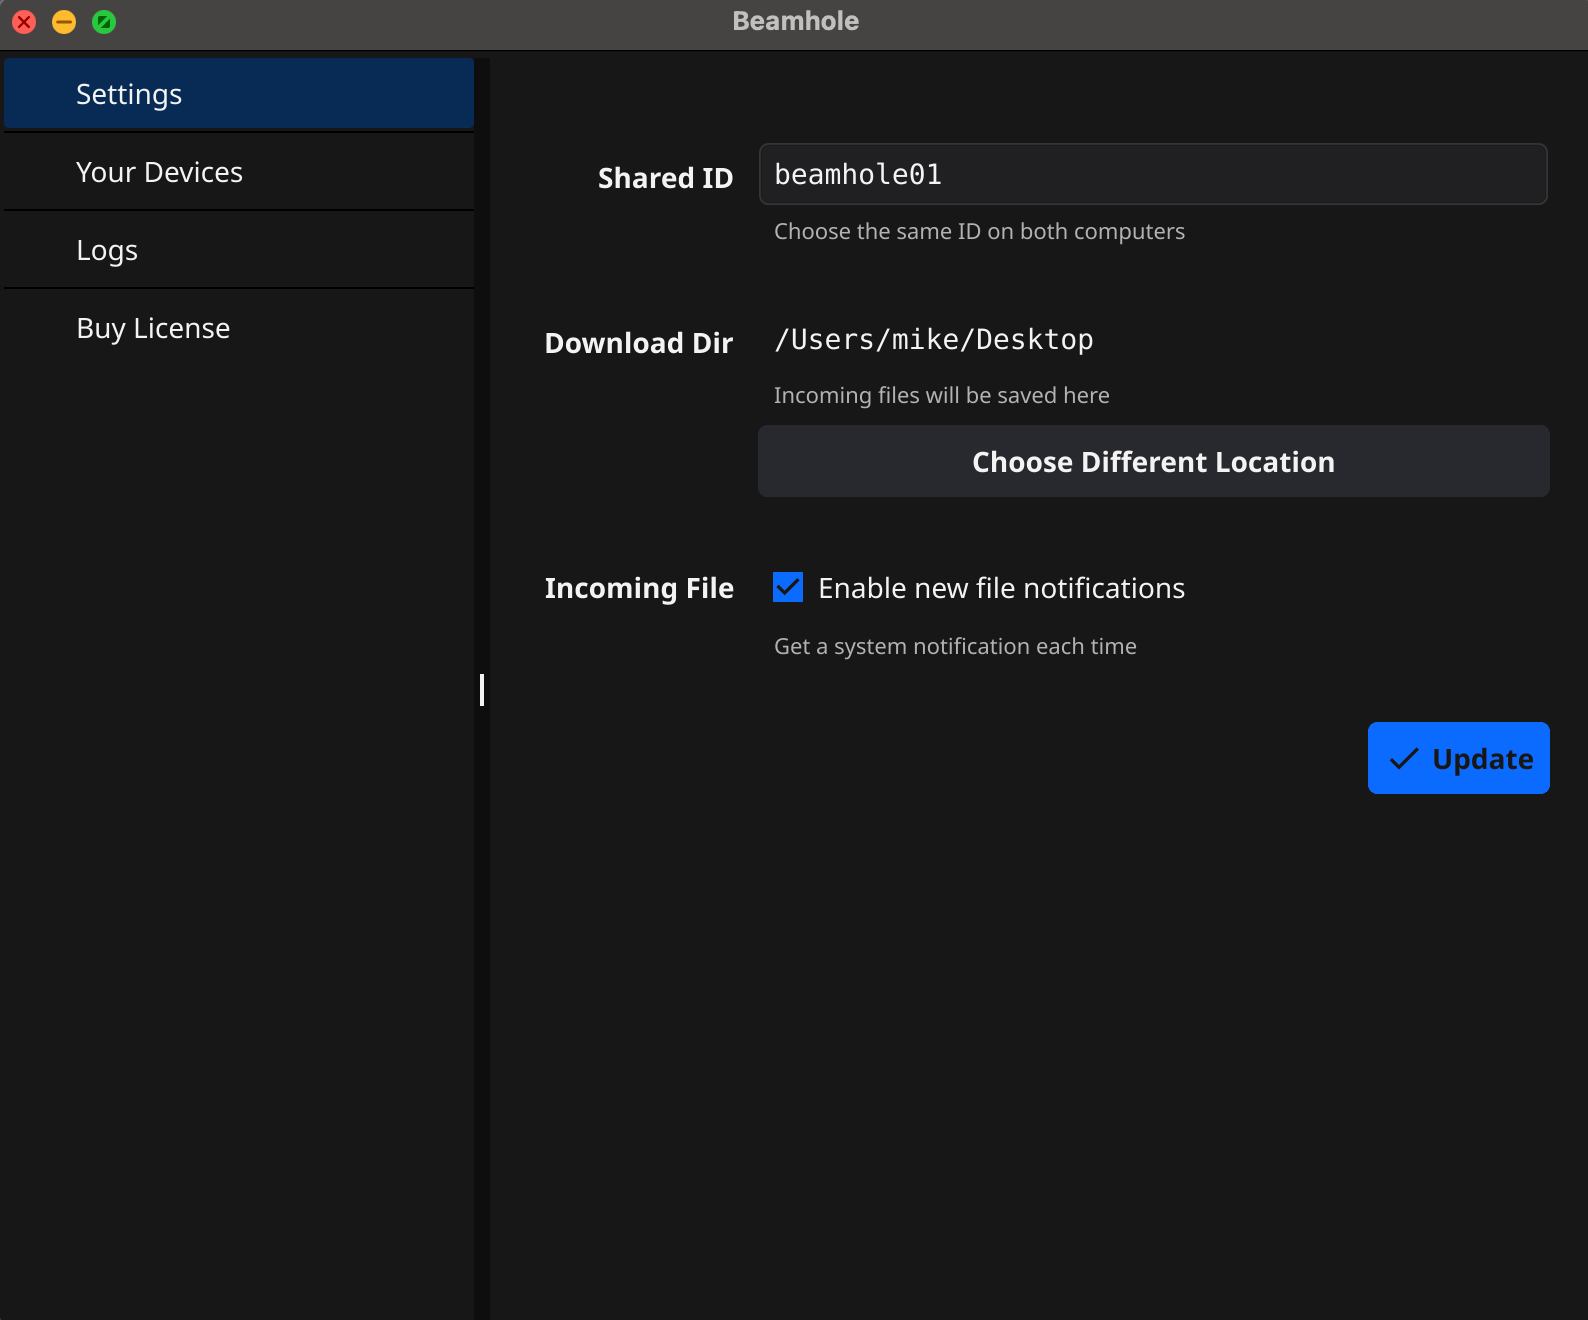Click the Update button

[x=1458, y=758]
